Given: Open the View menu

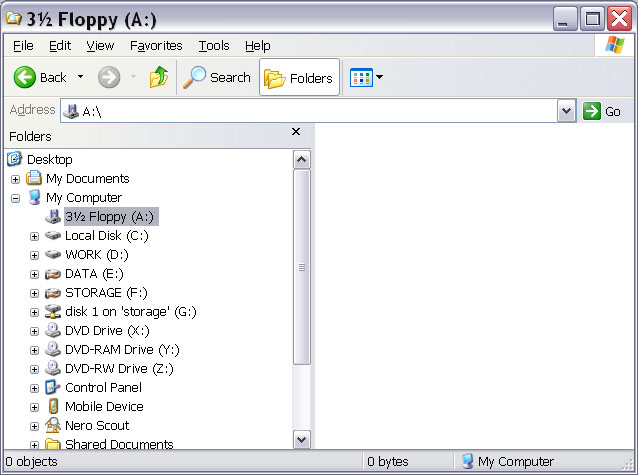Looking at the screenshot, I should (x=100, y=46).
